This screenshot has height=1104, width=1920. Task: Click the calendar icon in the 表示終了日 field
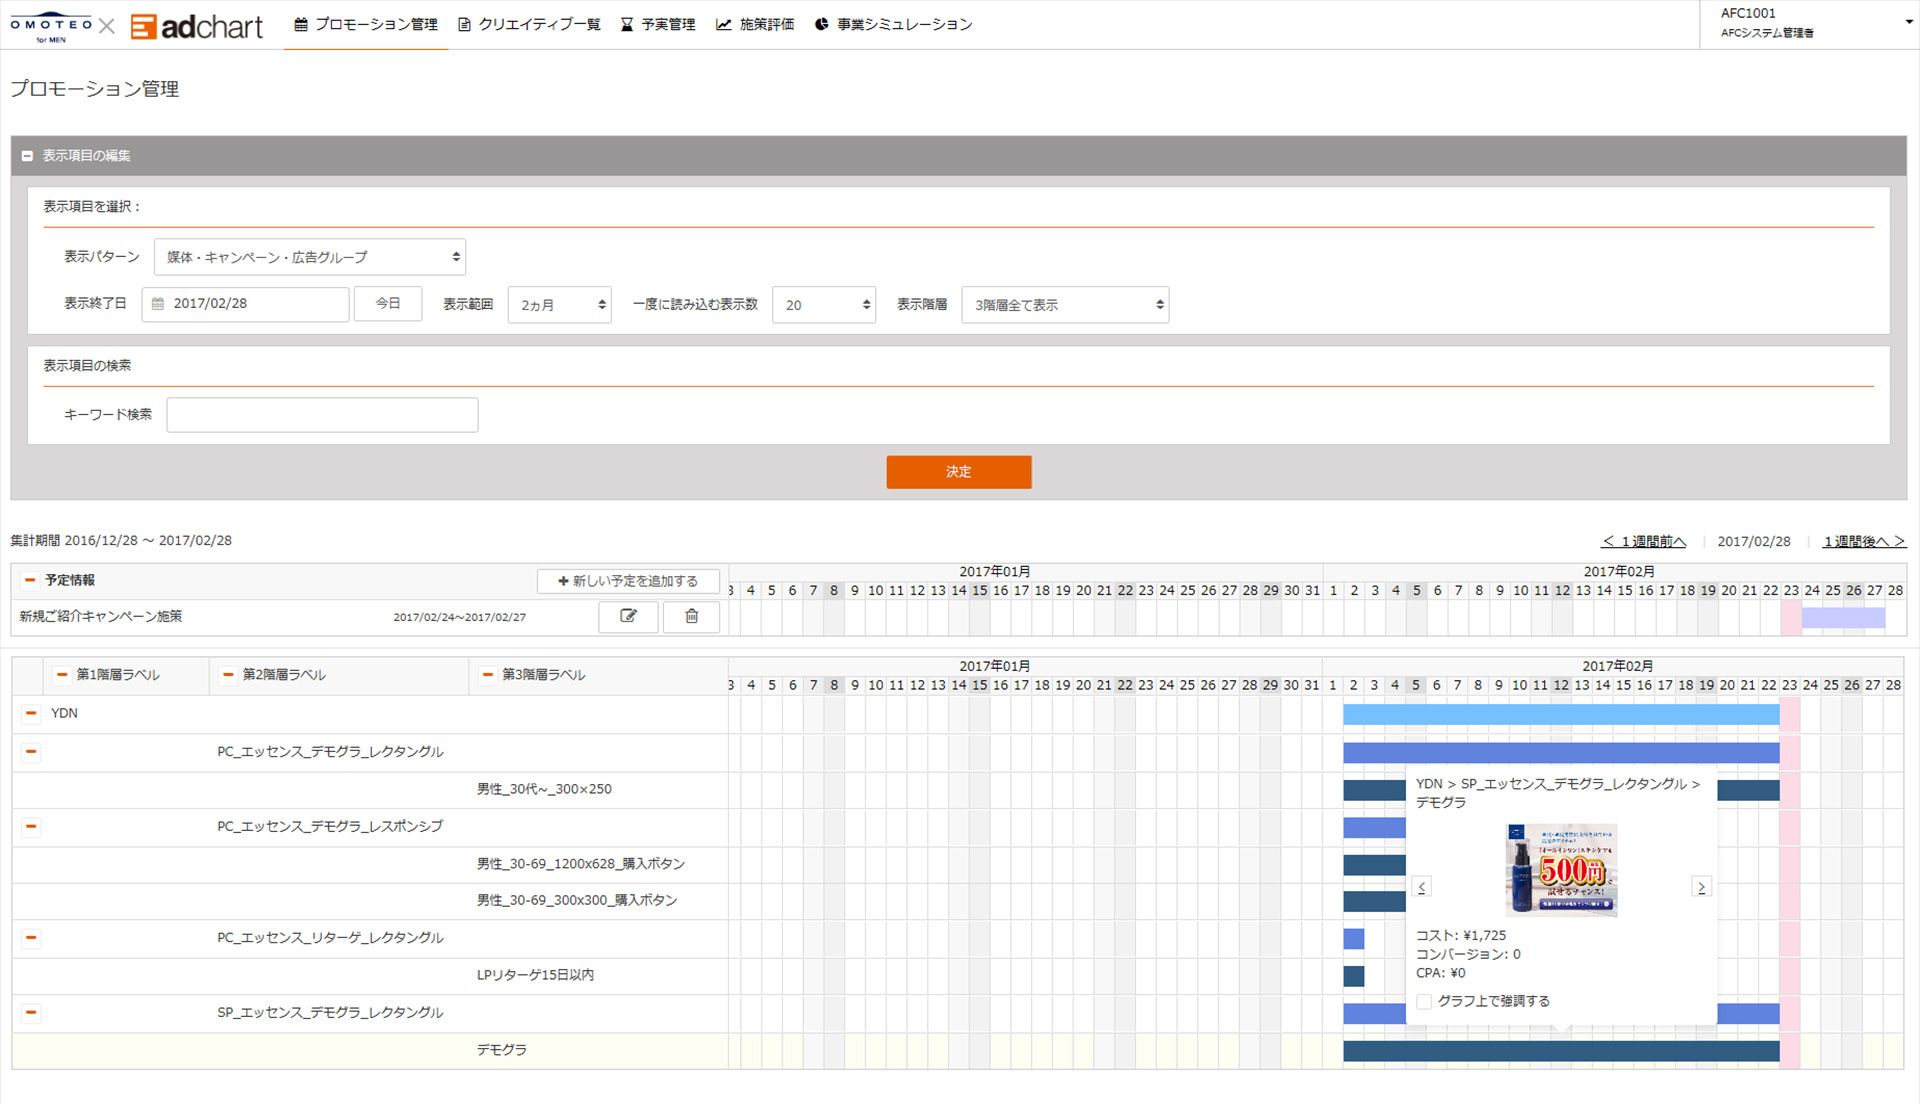(x=158, y=304)
